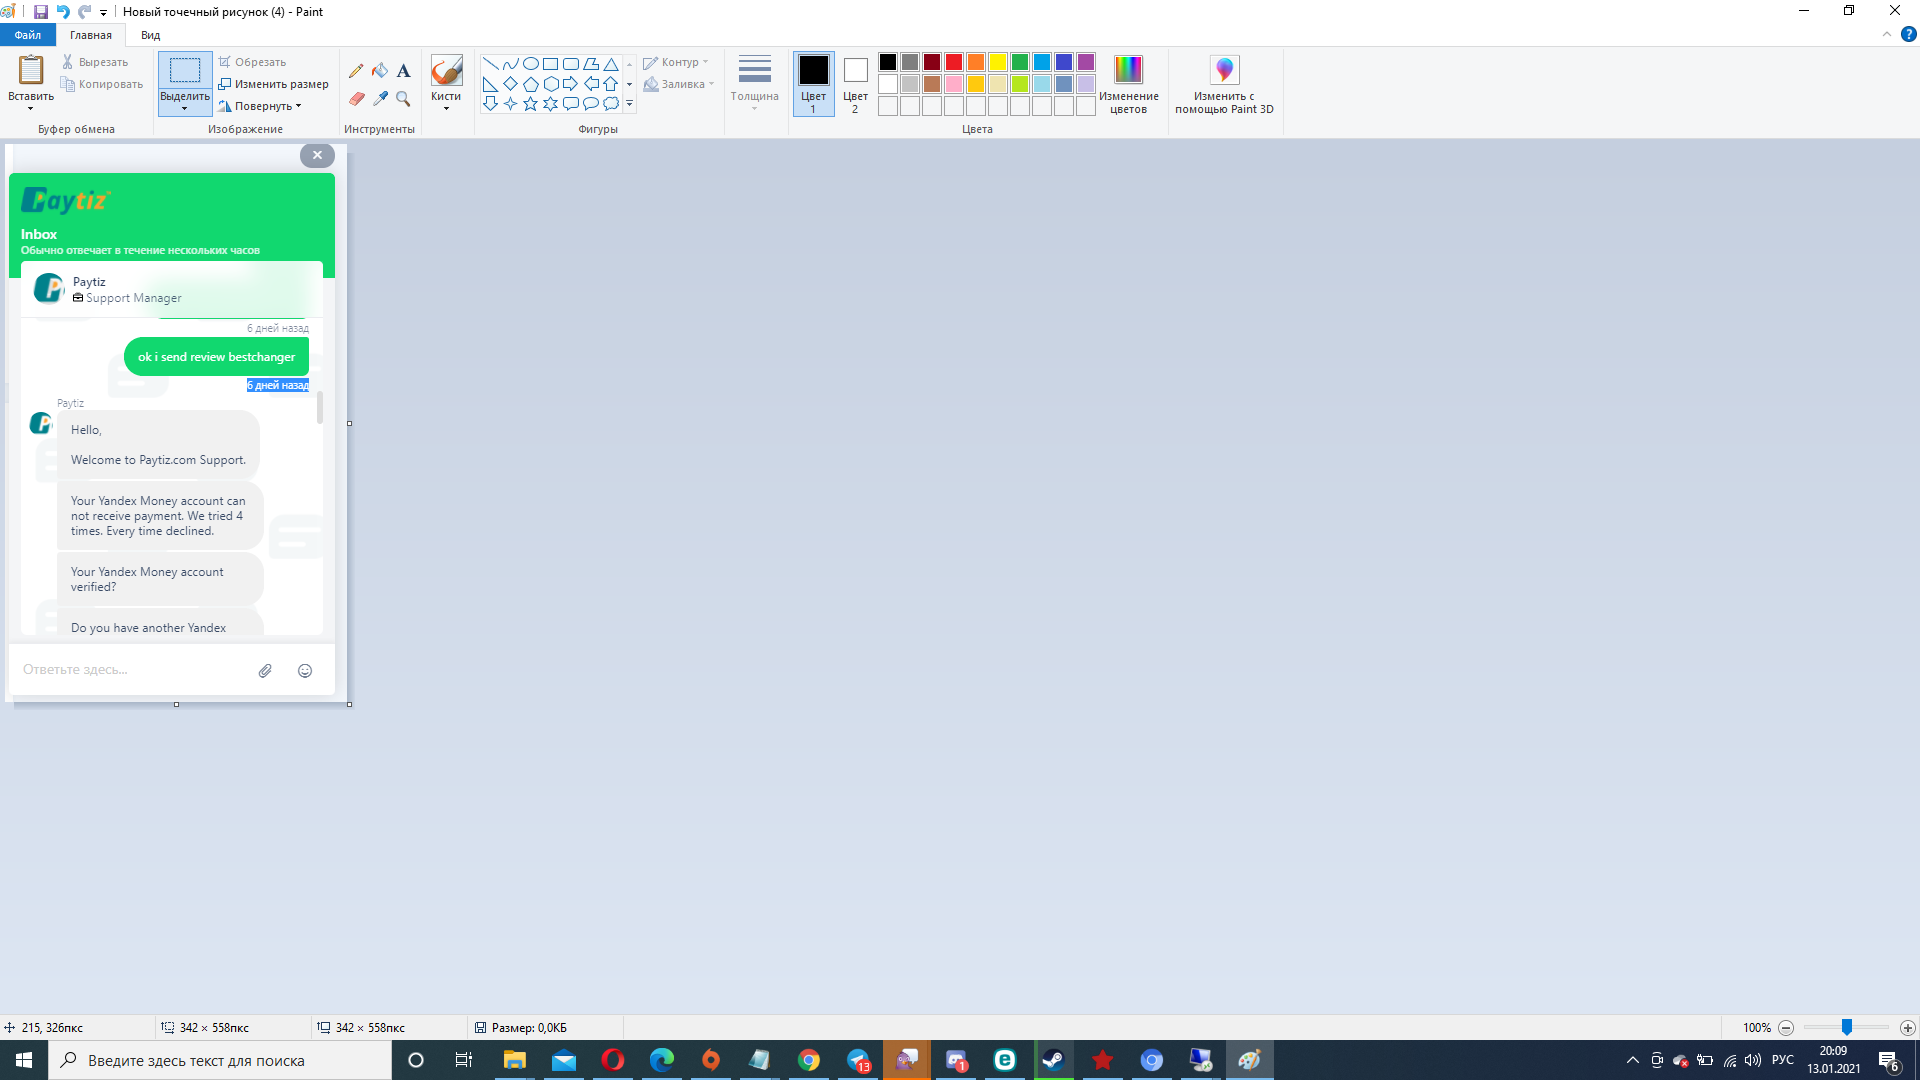Open the Brushes dropdown arrow
Viewport: 1920px width, 1080px height.
point(446,108)
